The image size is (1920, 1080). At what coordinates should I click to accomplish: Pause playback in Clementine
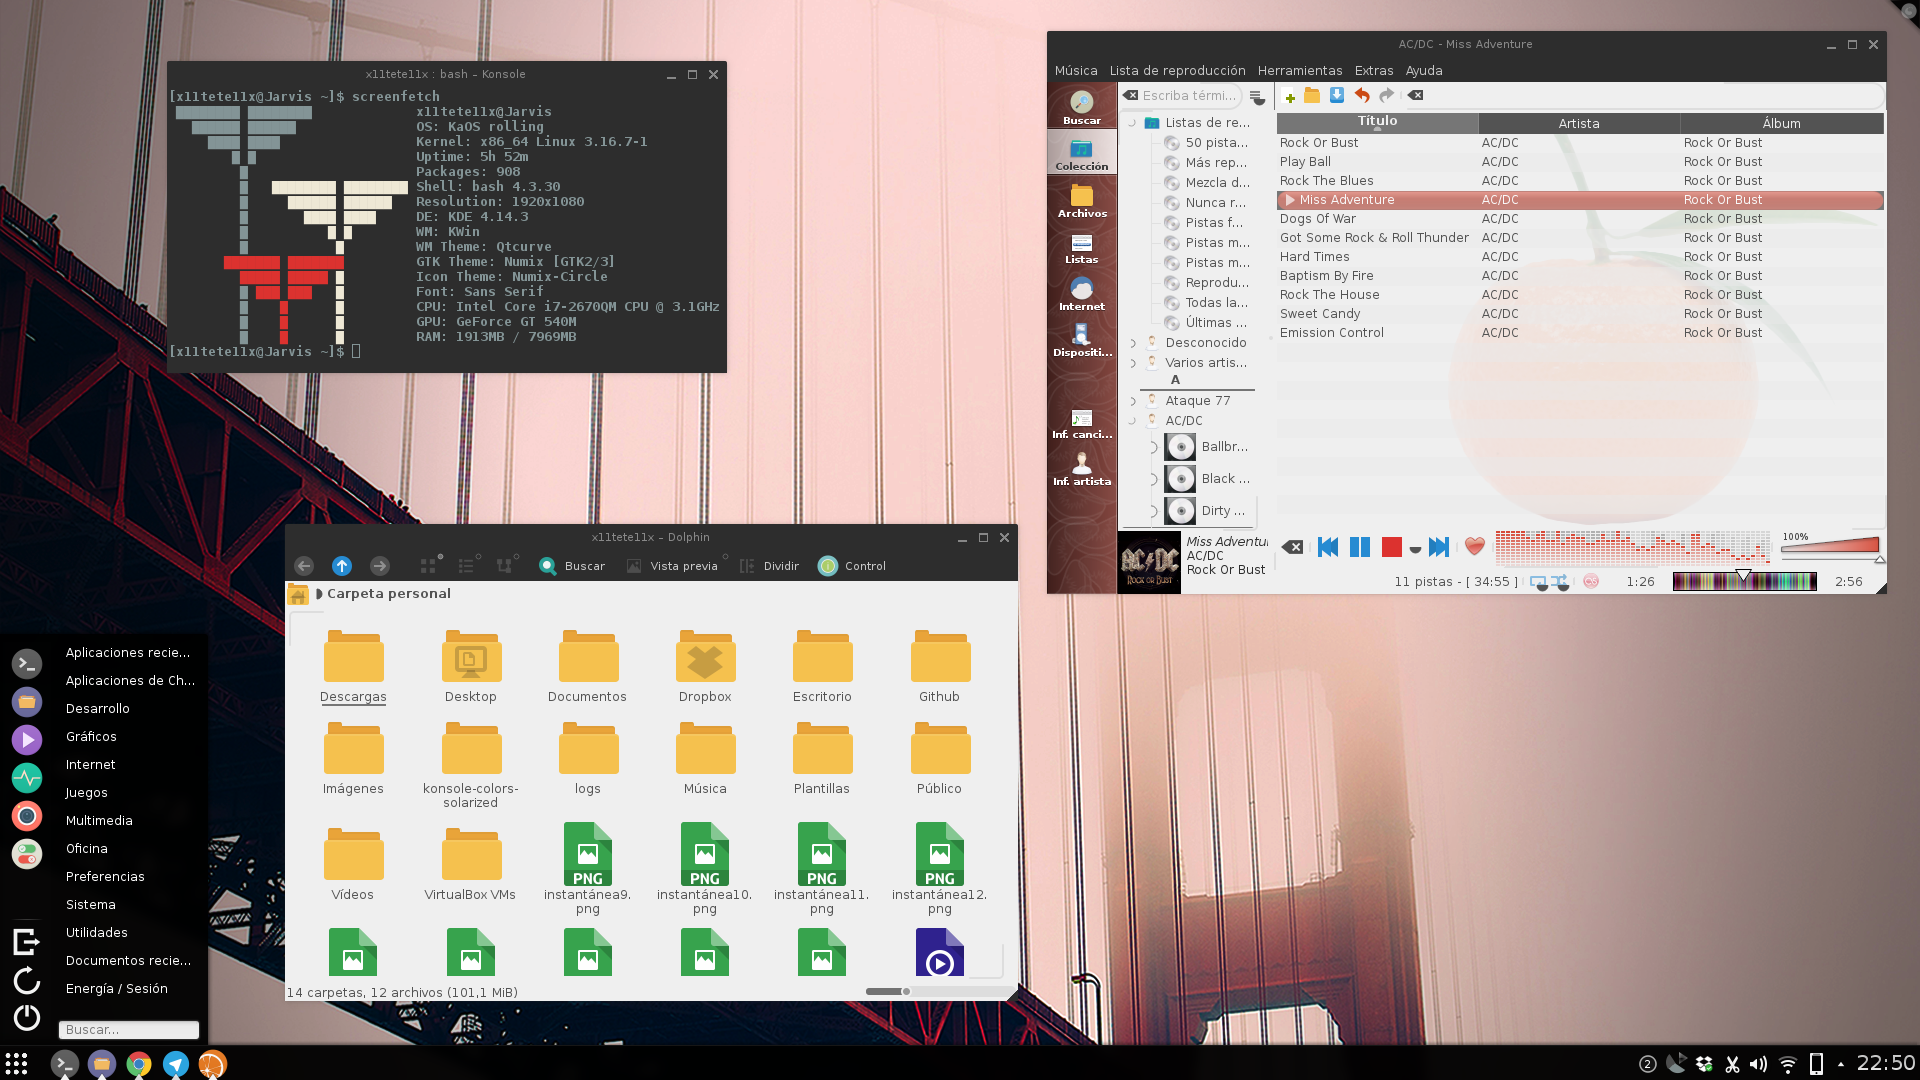pos(1360,547)
